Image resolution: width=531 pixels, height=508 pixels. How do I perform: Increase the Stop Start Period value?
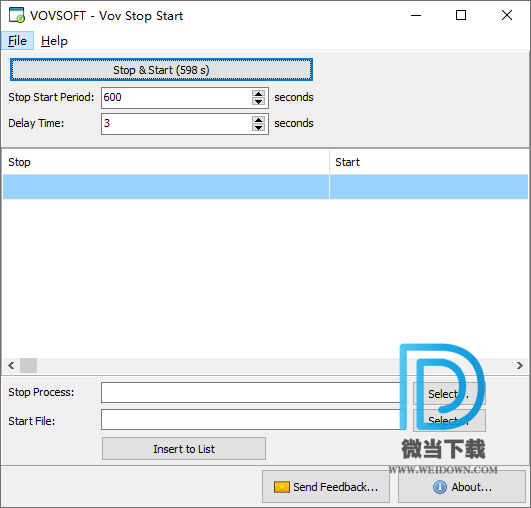point(259,94)
